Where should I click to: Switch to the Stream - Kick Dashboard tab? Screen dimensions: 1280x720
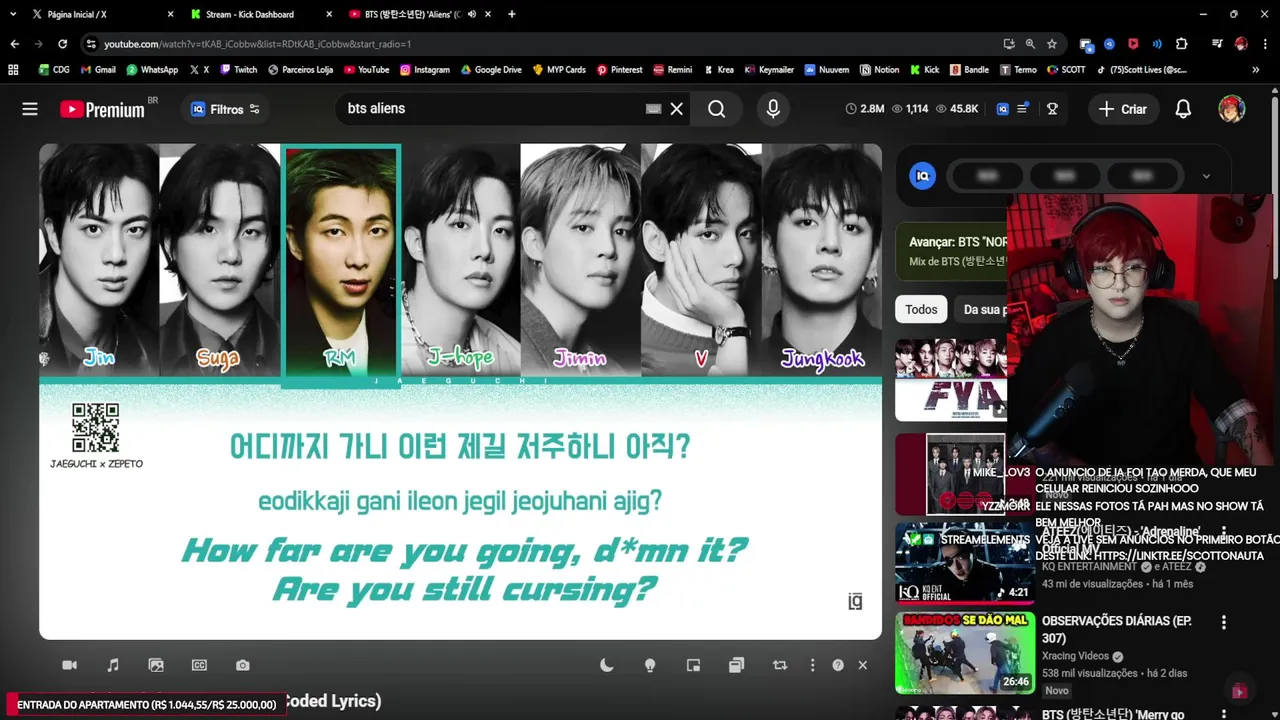pyautogui.click(x=258, y=14)
